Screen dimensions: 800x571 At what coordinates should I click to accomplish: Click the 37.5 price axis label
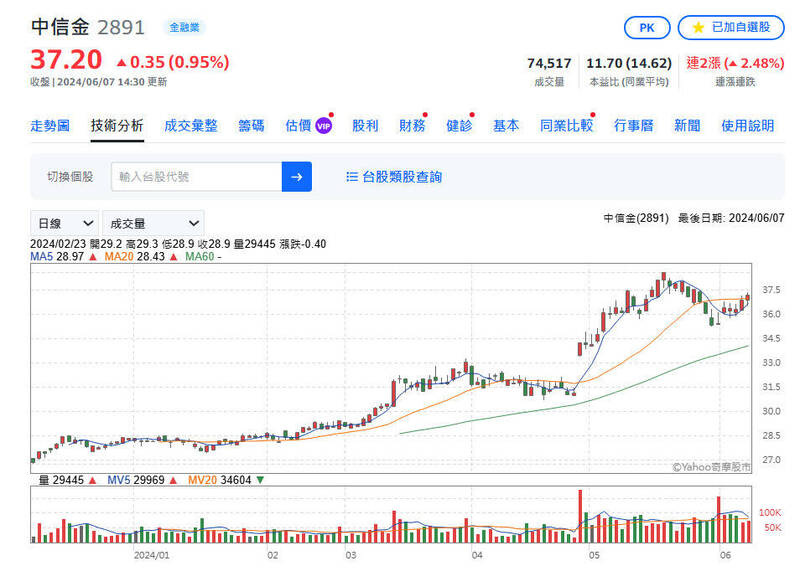pyautogui.click(x=771, y=290)
